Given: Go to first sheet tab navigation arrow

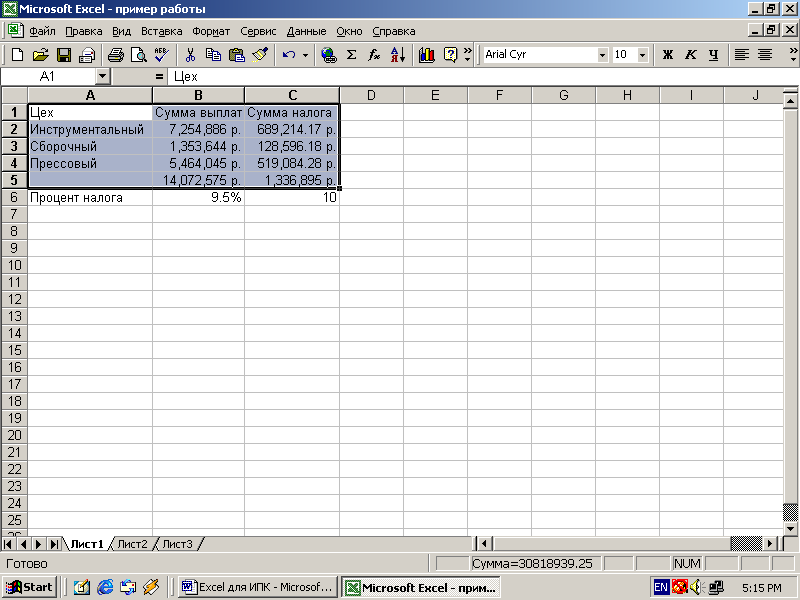Looking at the screenshot, I should point(8,544).
